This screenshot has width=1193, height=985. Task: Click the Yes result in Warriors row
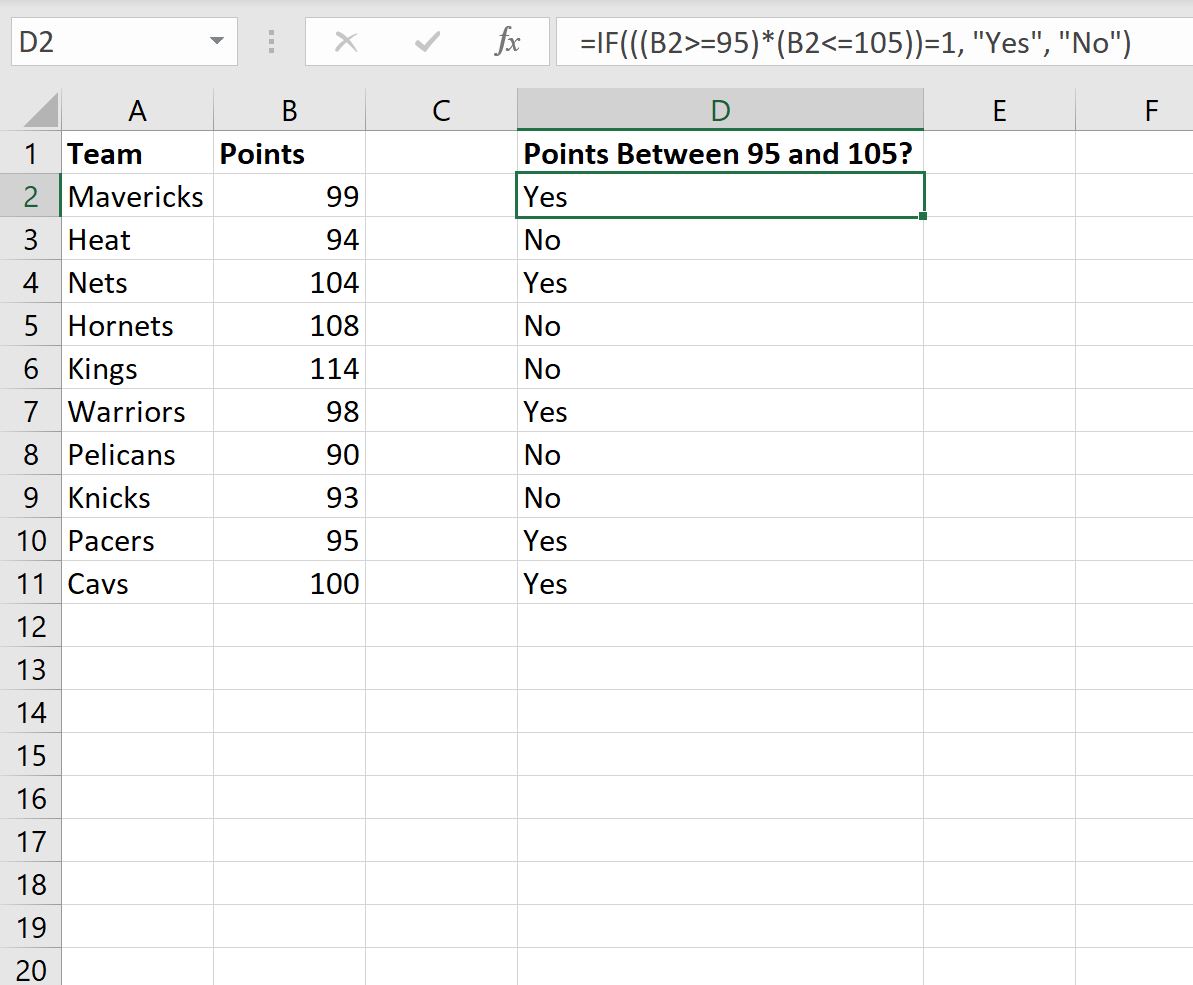(x=720, y=411)
